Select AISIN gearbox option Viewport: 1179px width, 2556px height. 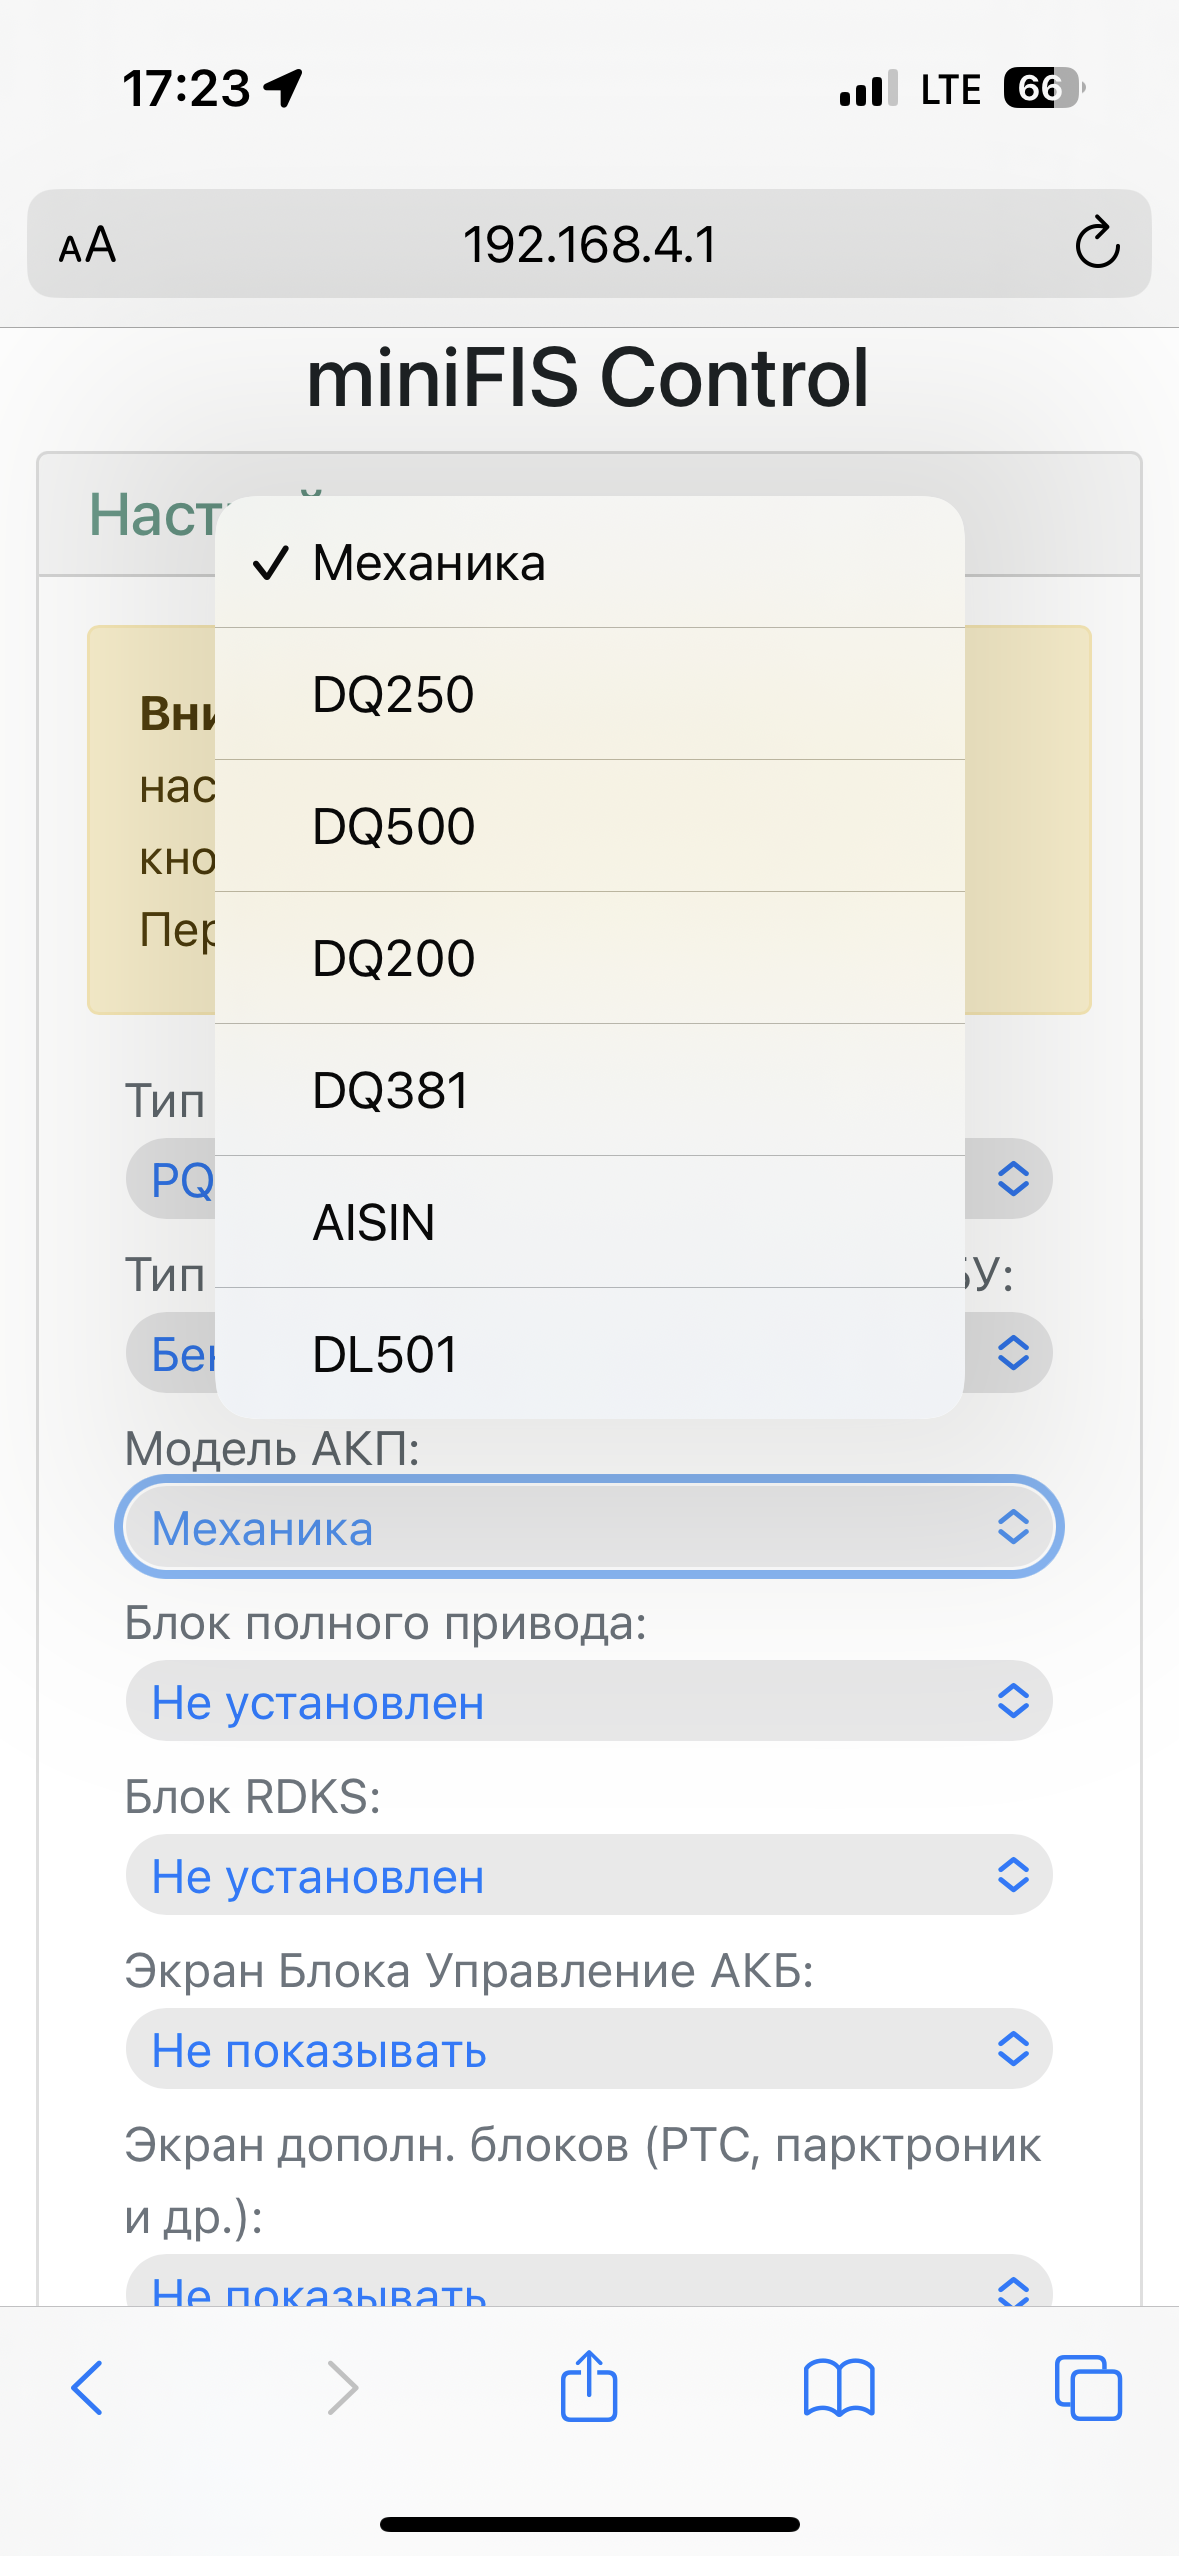[x=590, y=1222]
